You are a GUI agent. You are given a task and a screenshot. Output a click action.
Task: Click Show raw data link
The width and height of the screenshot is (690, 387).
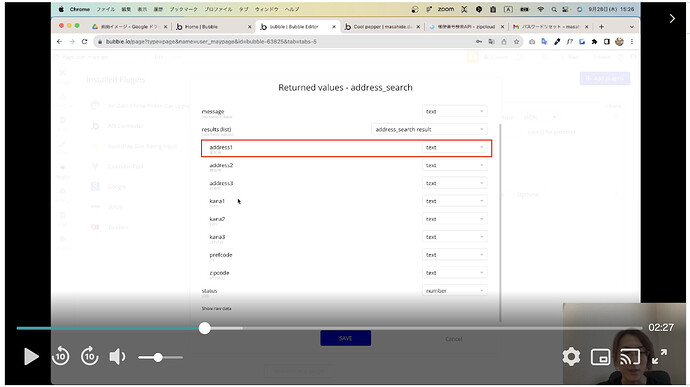point(216,309)
